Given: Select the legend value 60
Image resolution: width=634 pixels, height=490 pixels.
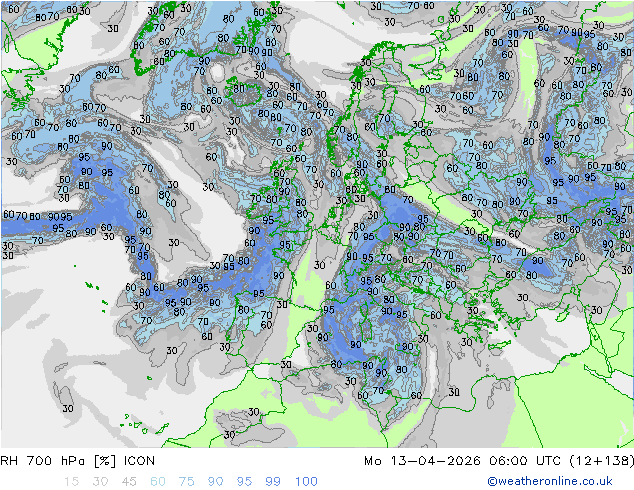Looking at the screenshot, I should tap(158, 482).
